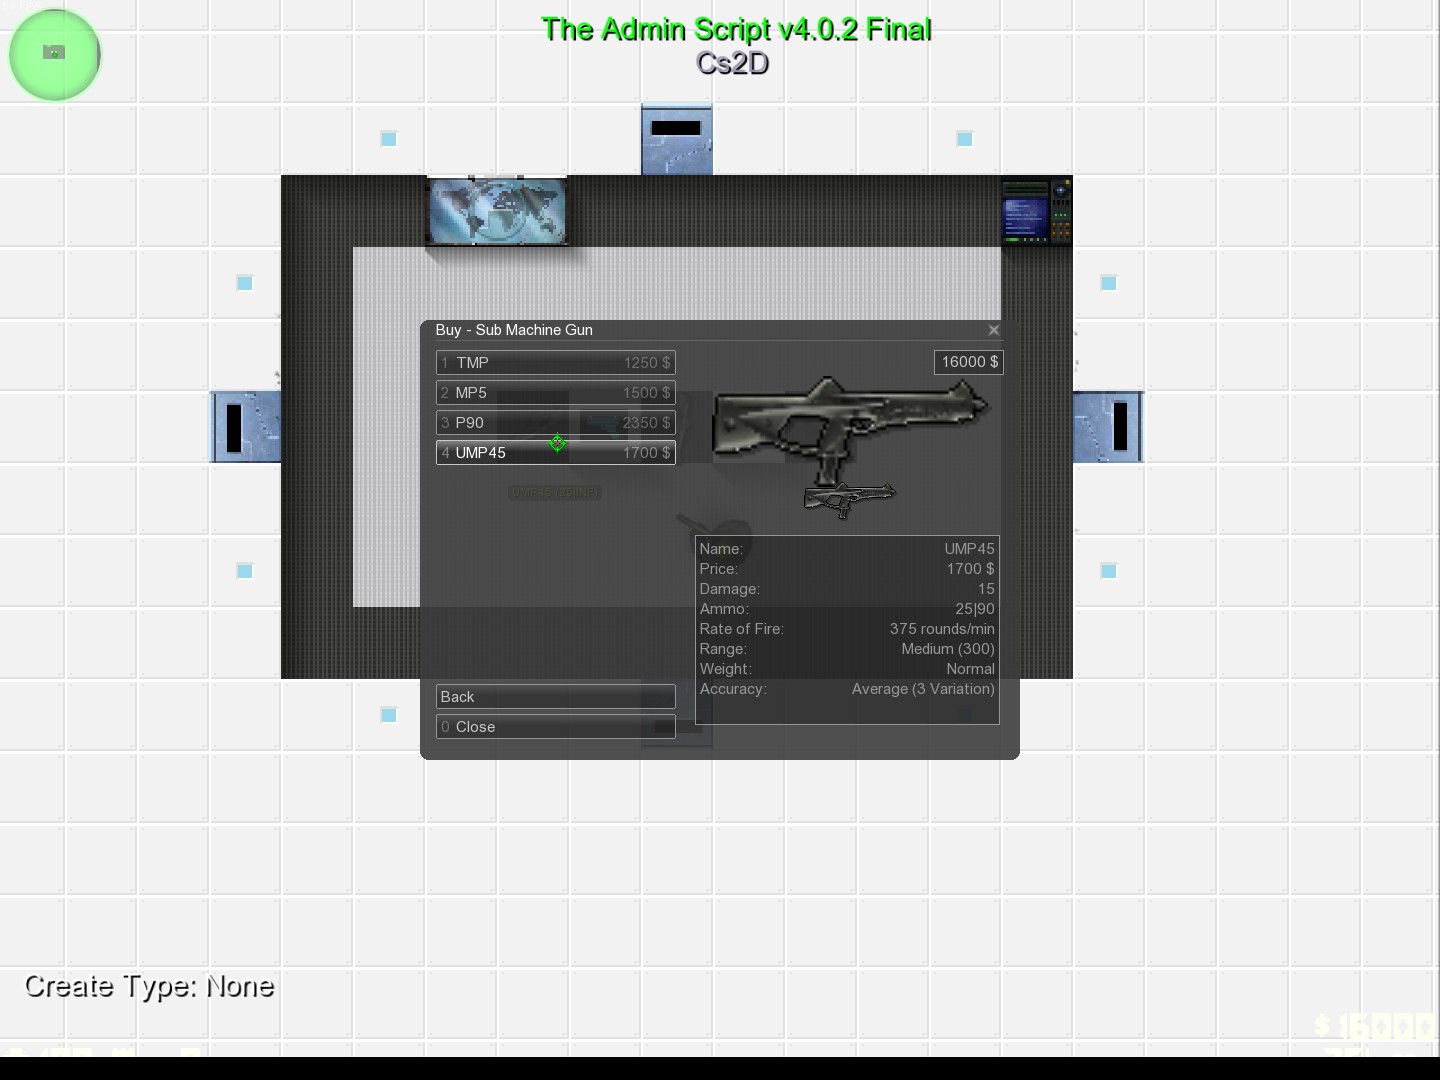
Task: Click the green player avatar icon top-left
Action: 54,54
